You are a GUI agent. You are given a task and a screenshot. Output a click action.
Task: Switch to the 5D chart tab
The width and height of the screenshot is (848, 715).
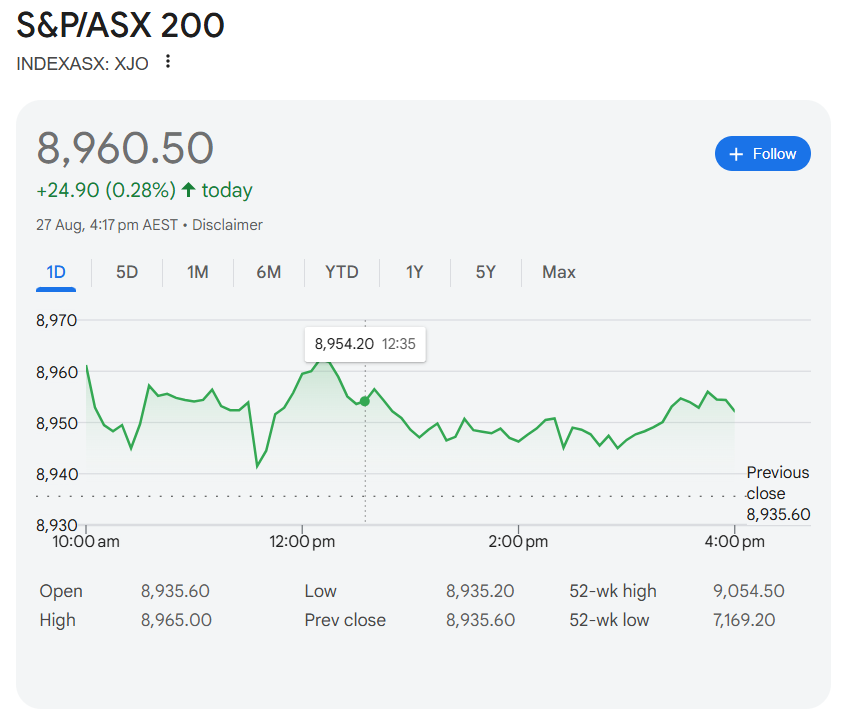coord(127,272)
